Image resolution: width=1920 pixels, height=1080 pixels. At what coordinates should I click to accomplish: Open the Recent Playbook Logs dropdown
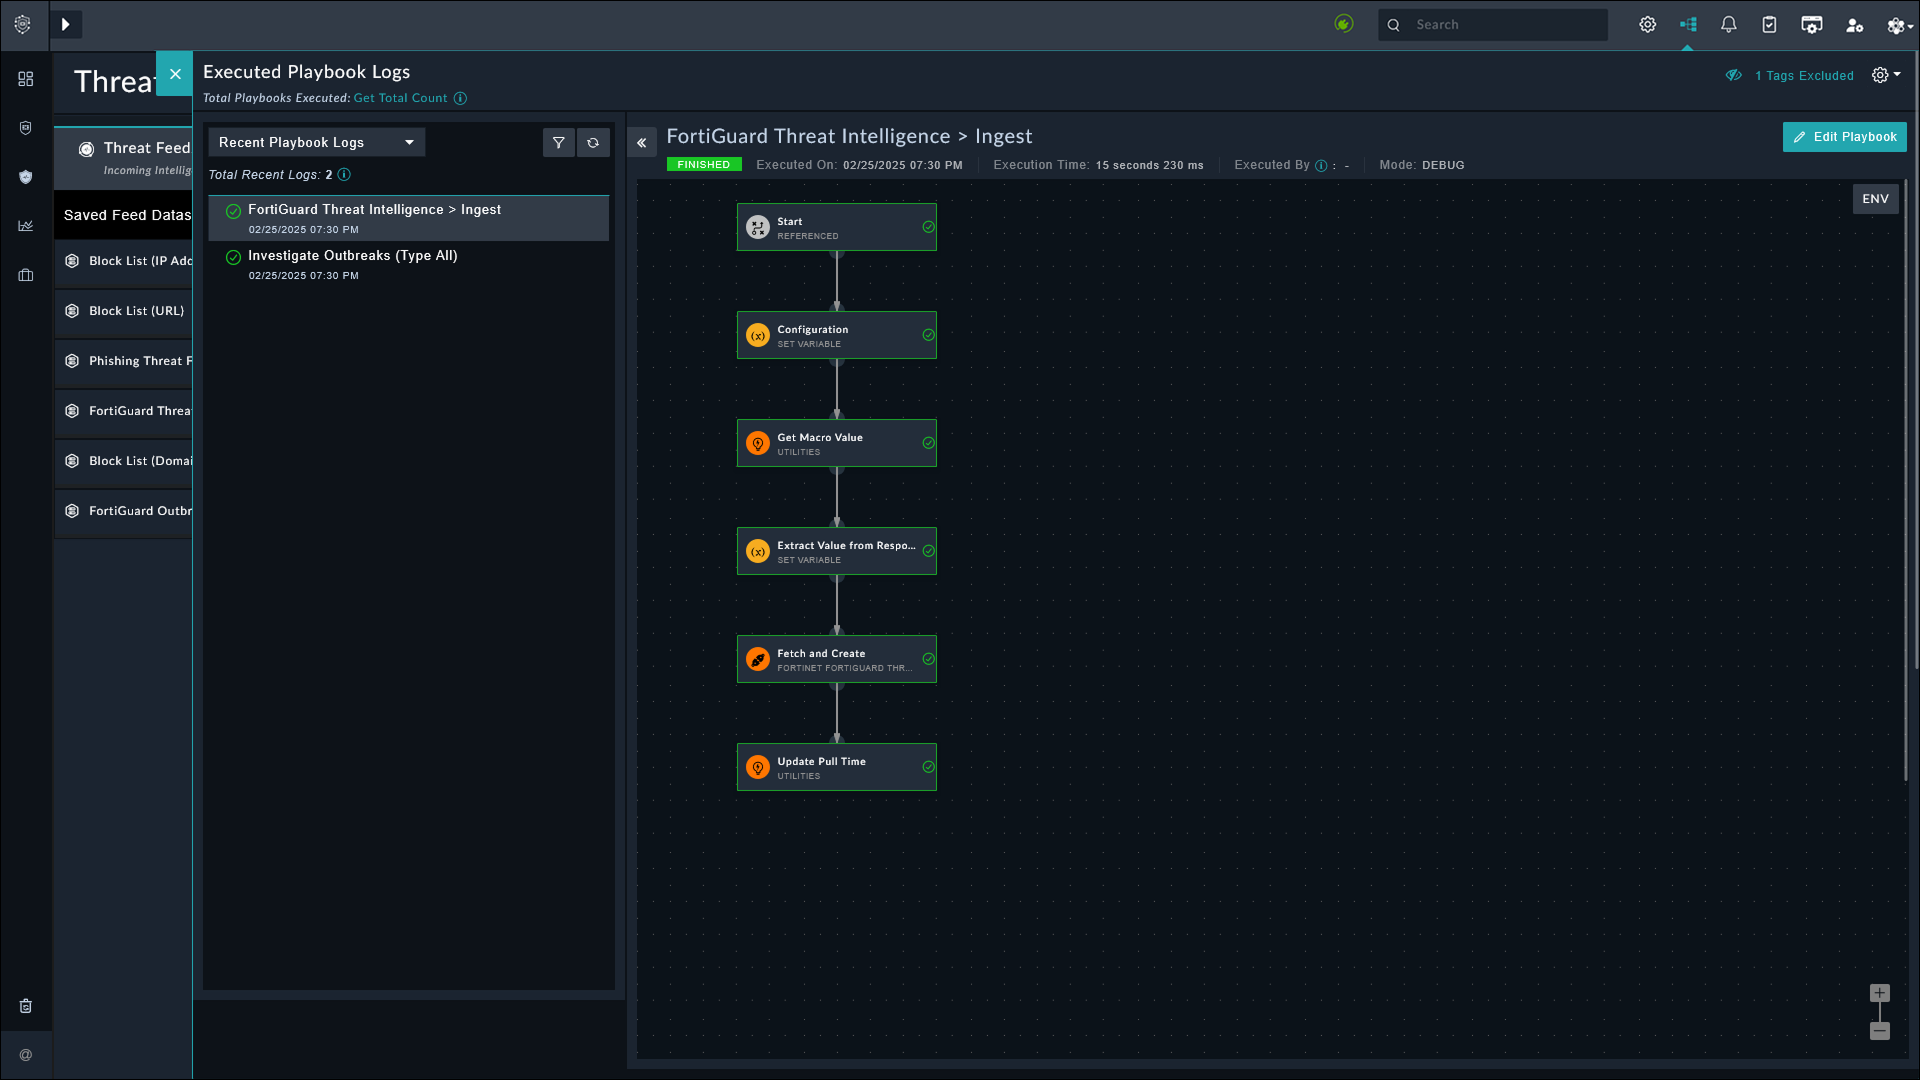pos(316,143)
